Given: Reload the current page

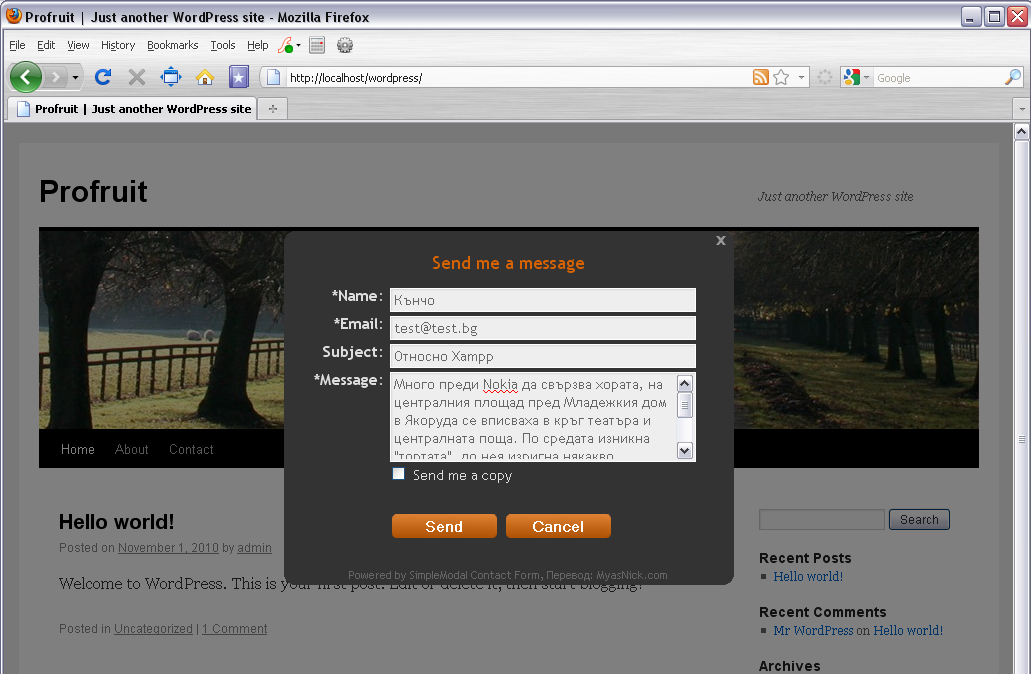Looking at the screenshot, I should (103, 77).
